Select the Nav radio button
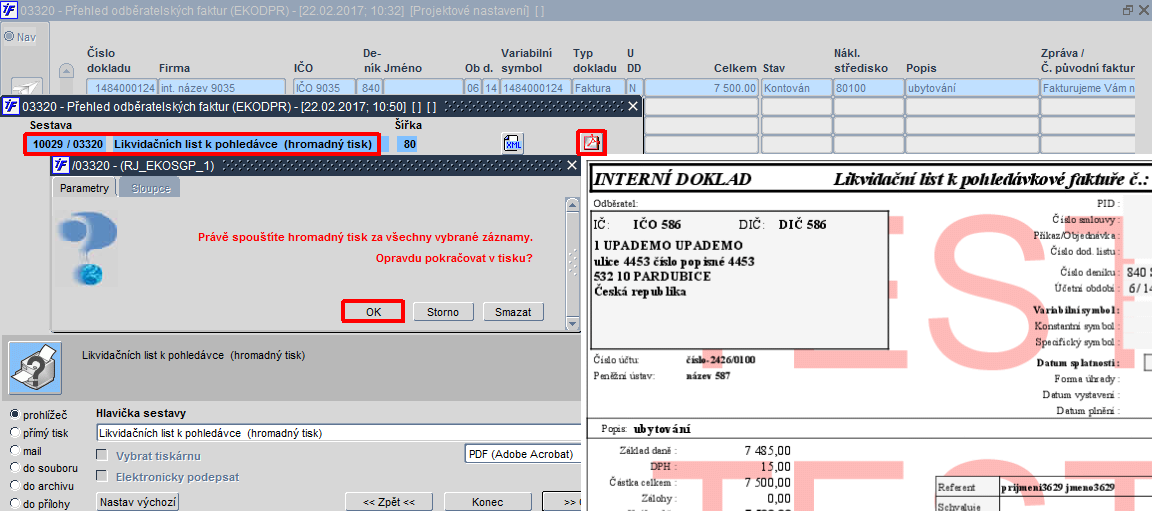Image resolution: width=1152 pixels, height=511 pixels. (x=9, y=36)
